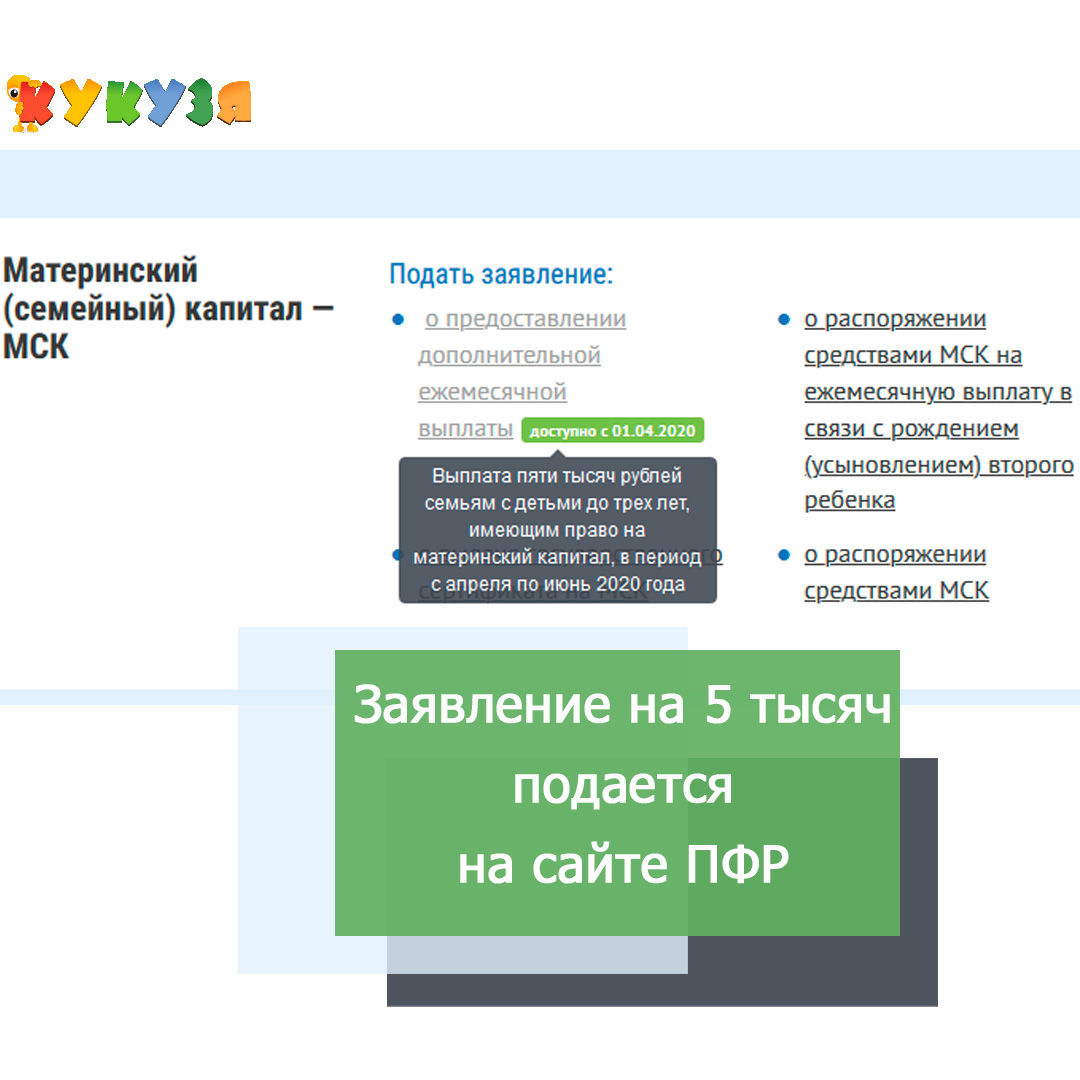This screenshot has height=1080, width=1080.
Task: Click the green badge «доступно с 01.04.2020»
Action: (x=614, y=430)
